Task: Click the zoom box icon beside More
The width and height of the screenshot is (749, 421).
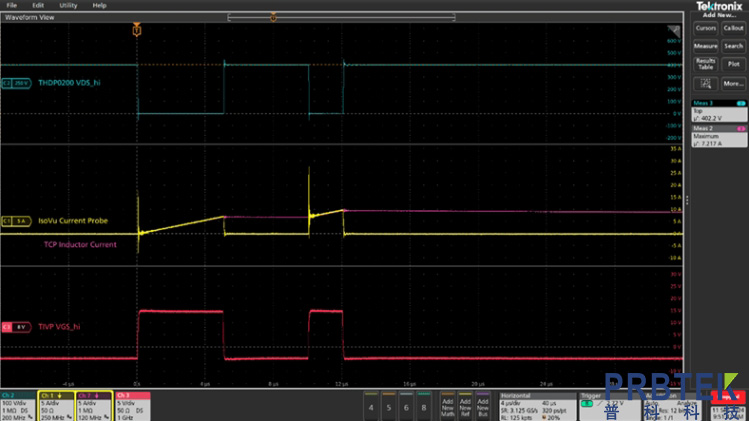Action: 706,83
